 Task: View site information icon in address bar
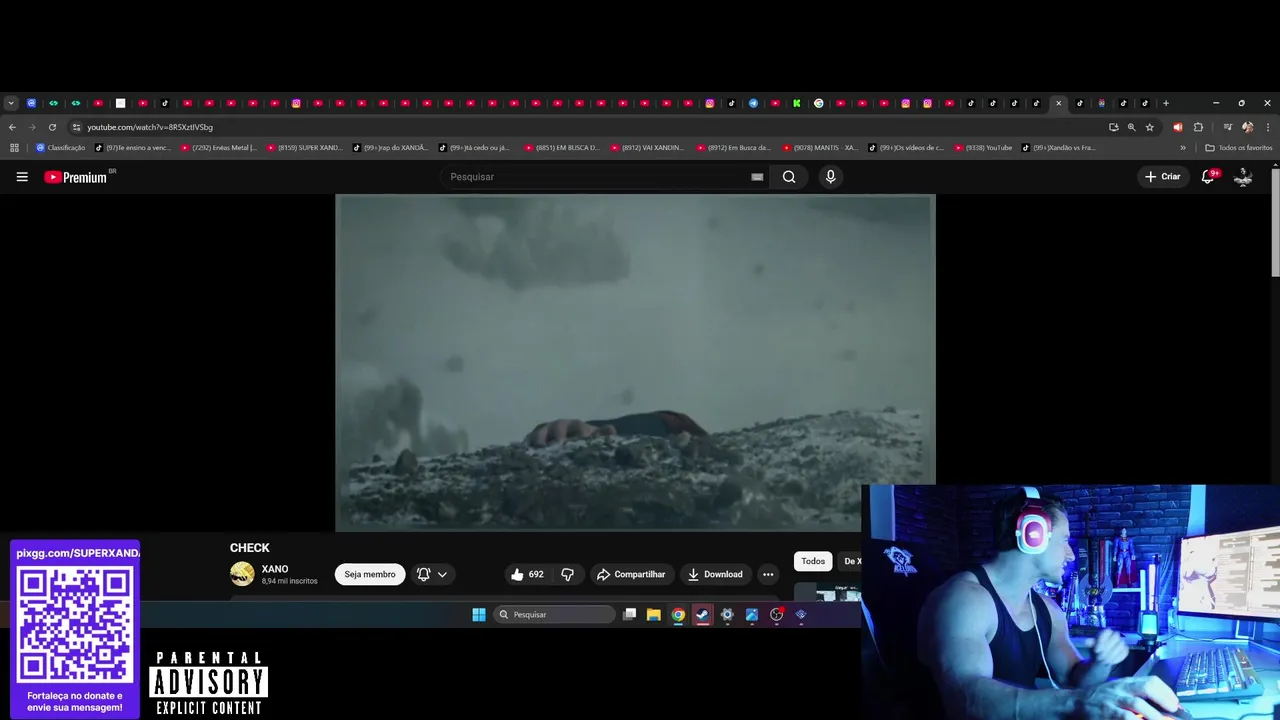point(76,127)
